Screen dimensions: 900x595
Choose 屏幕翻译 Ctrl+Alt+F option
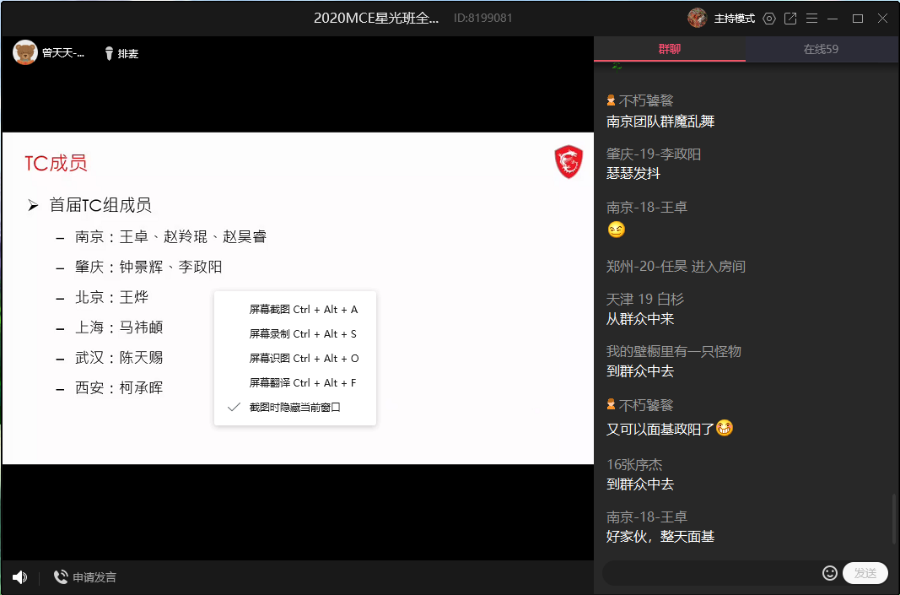coord(302,383)
